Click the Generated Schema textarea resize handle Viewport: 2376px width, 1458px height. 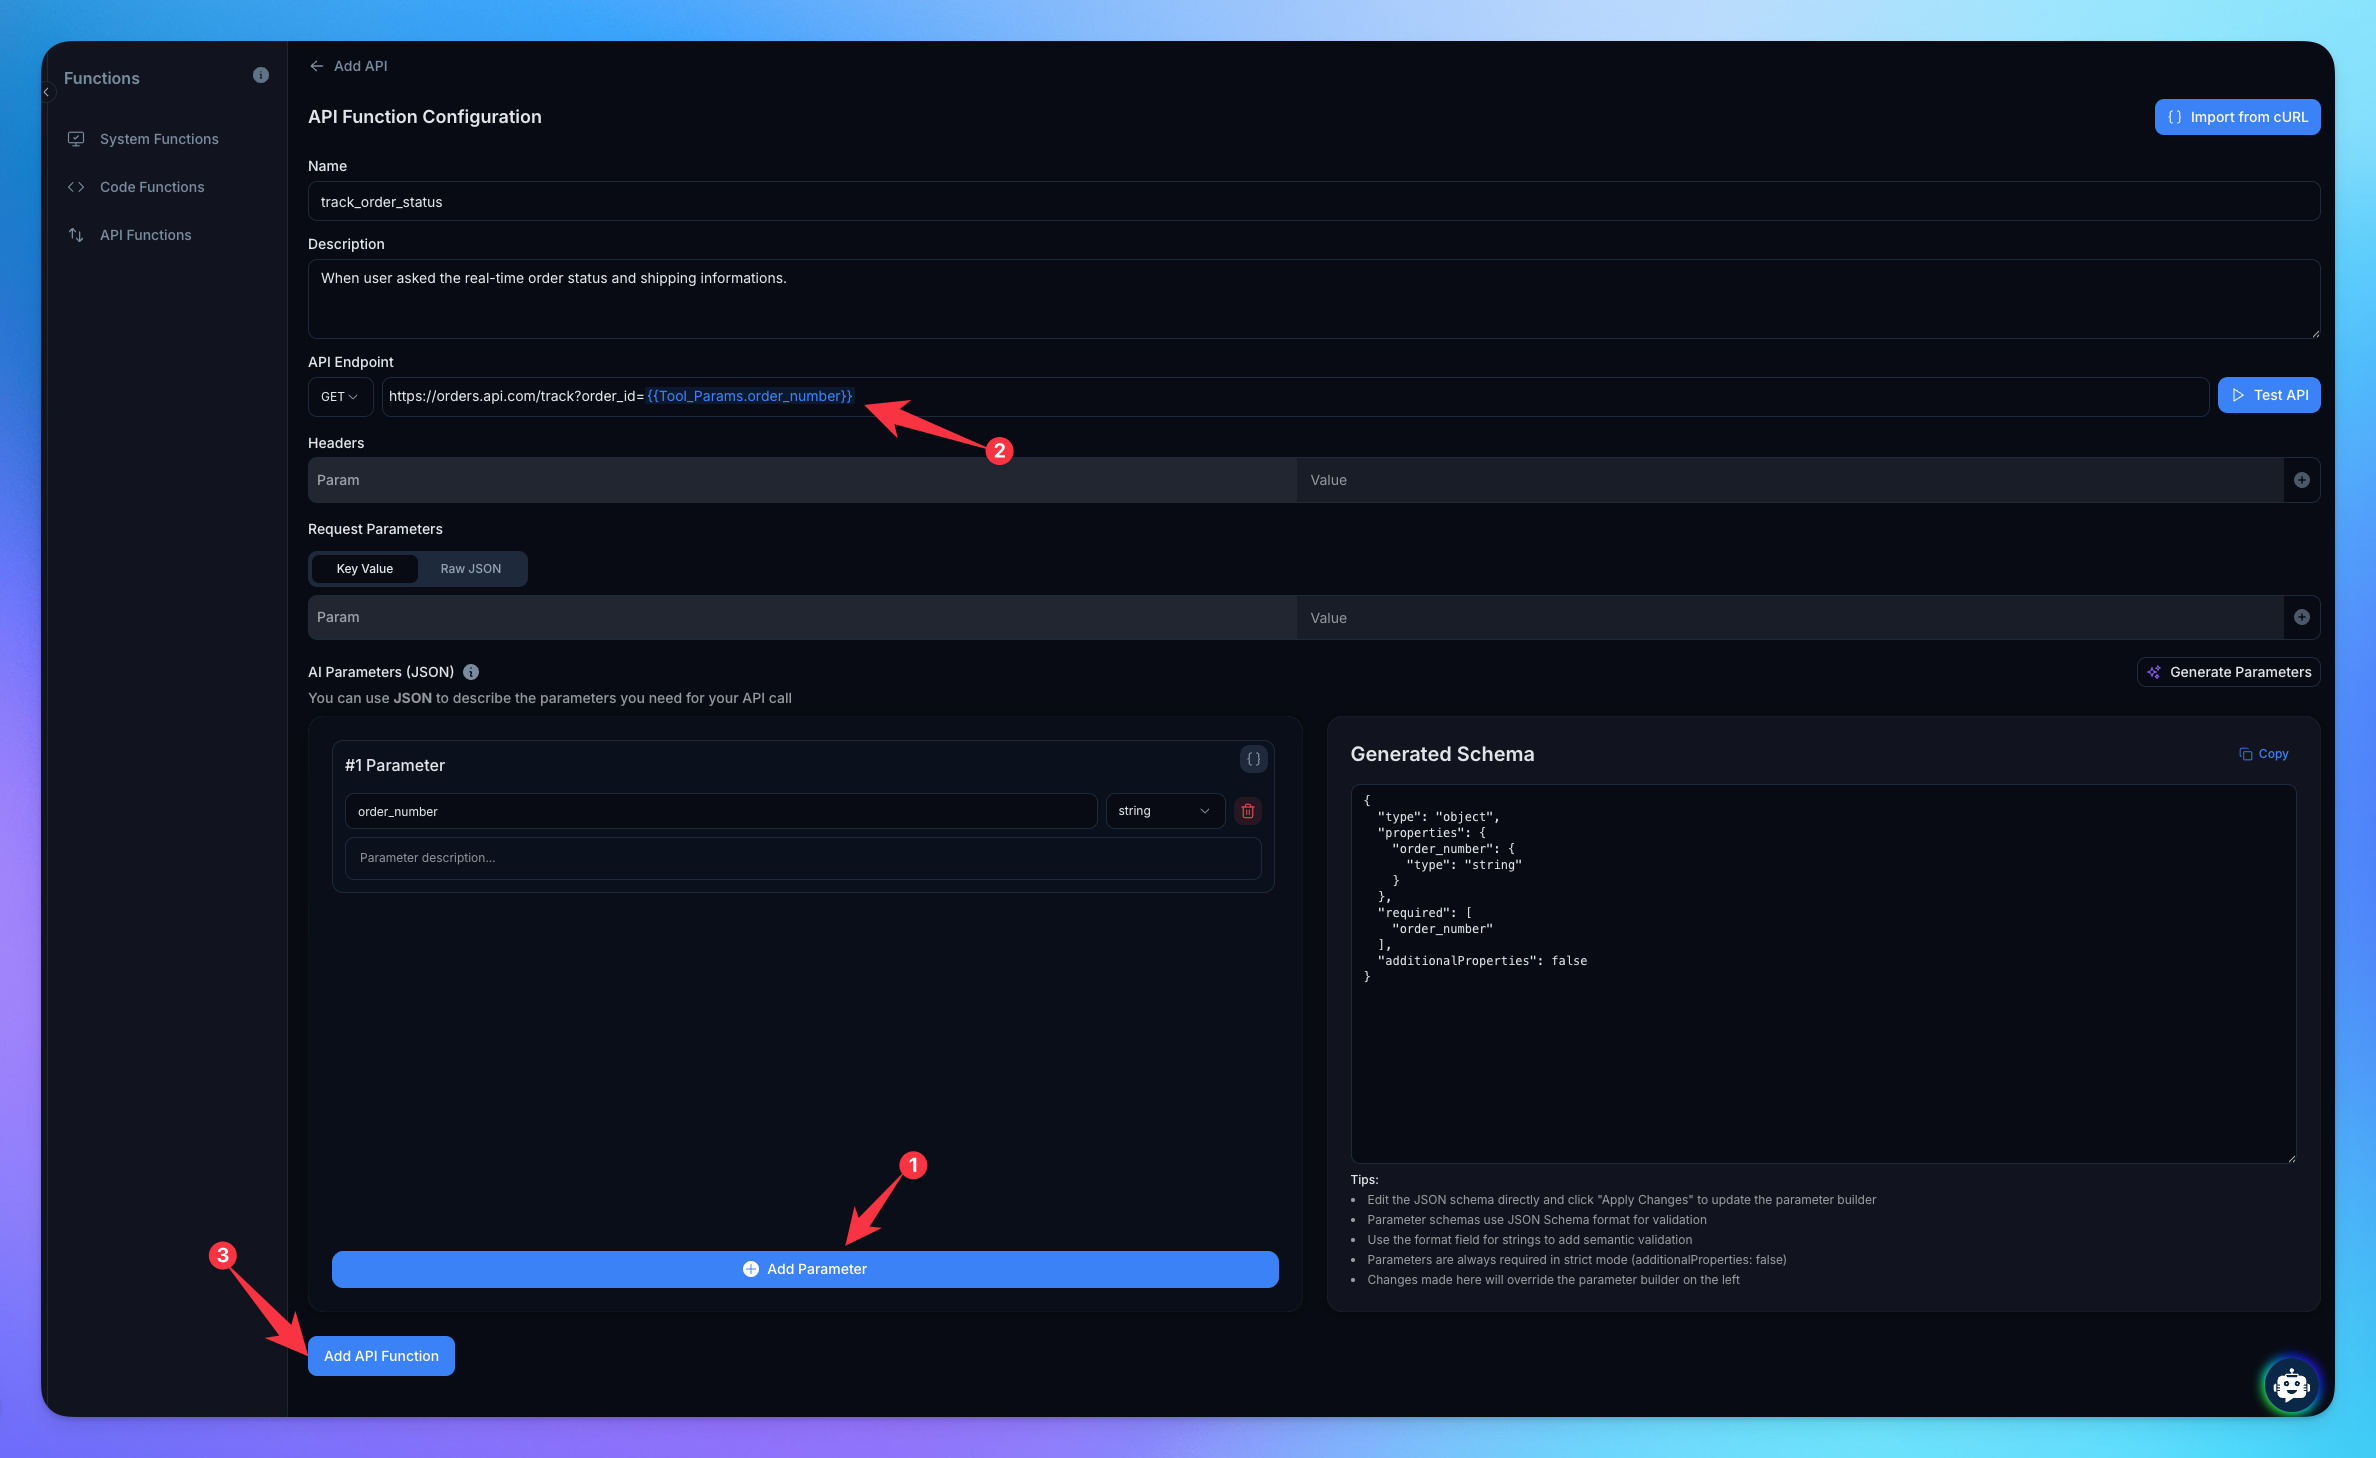point(2291,1158)
